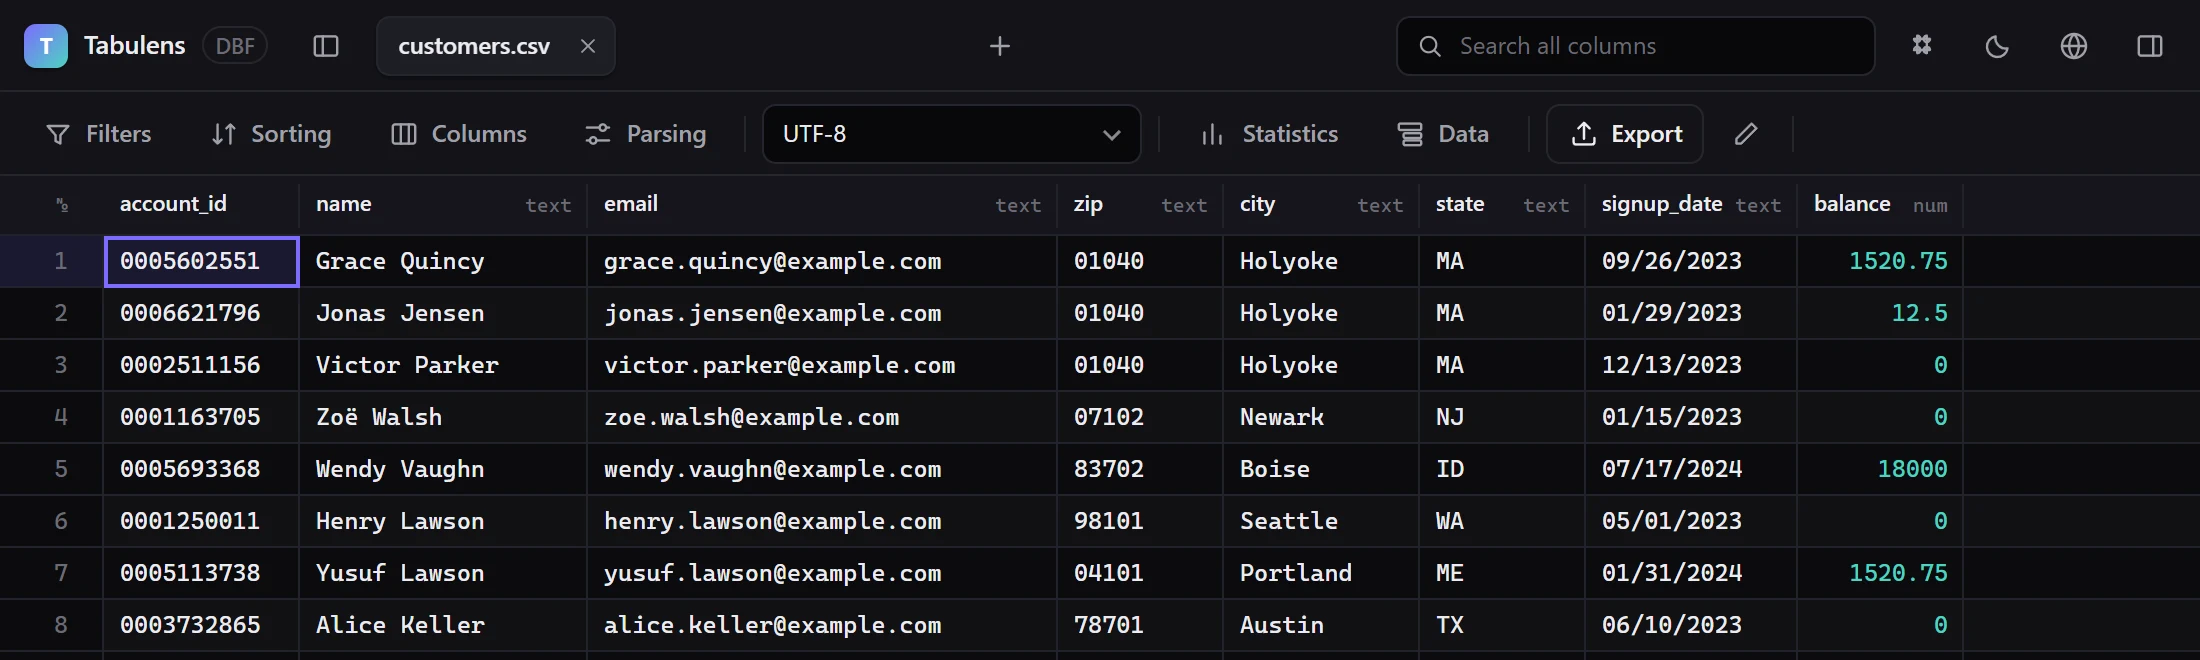
Task: Open the Columns settings
Action: pos(459,134)
